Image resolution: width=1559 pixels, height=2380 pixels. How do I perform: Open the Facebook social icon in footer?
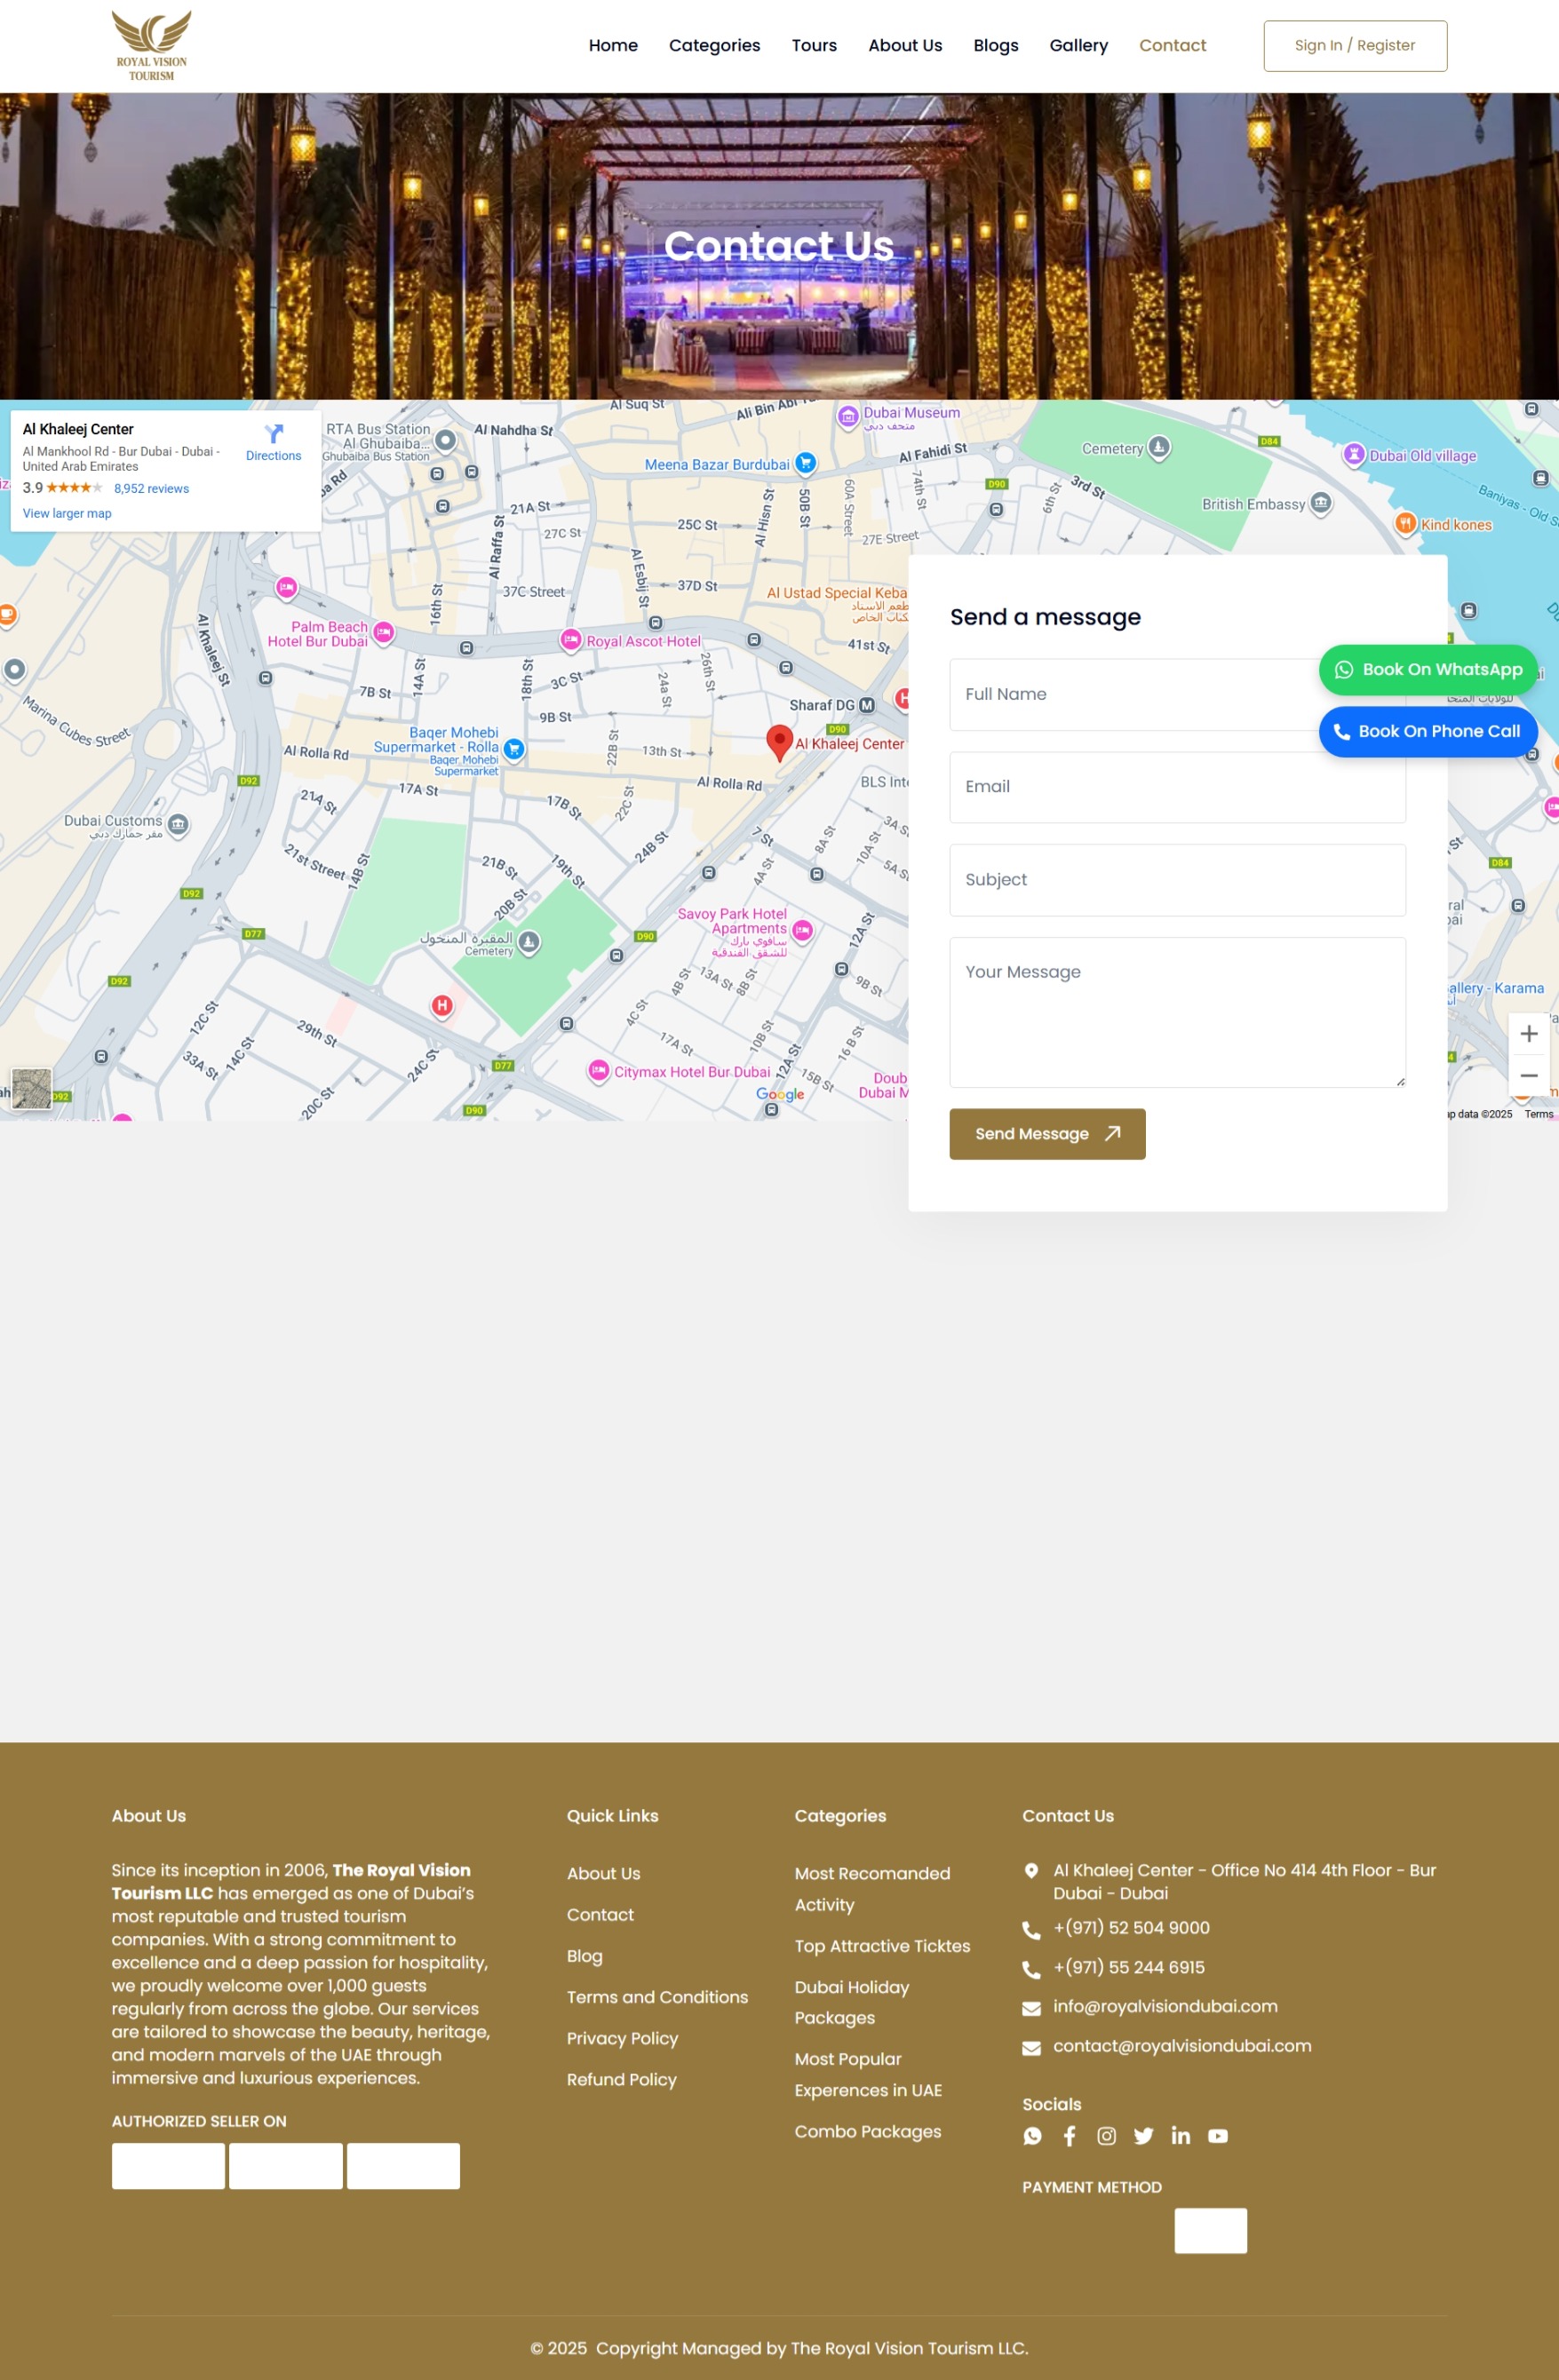click(1069, 2136)
